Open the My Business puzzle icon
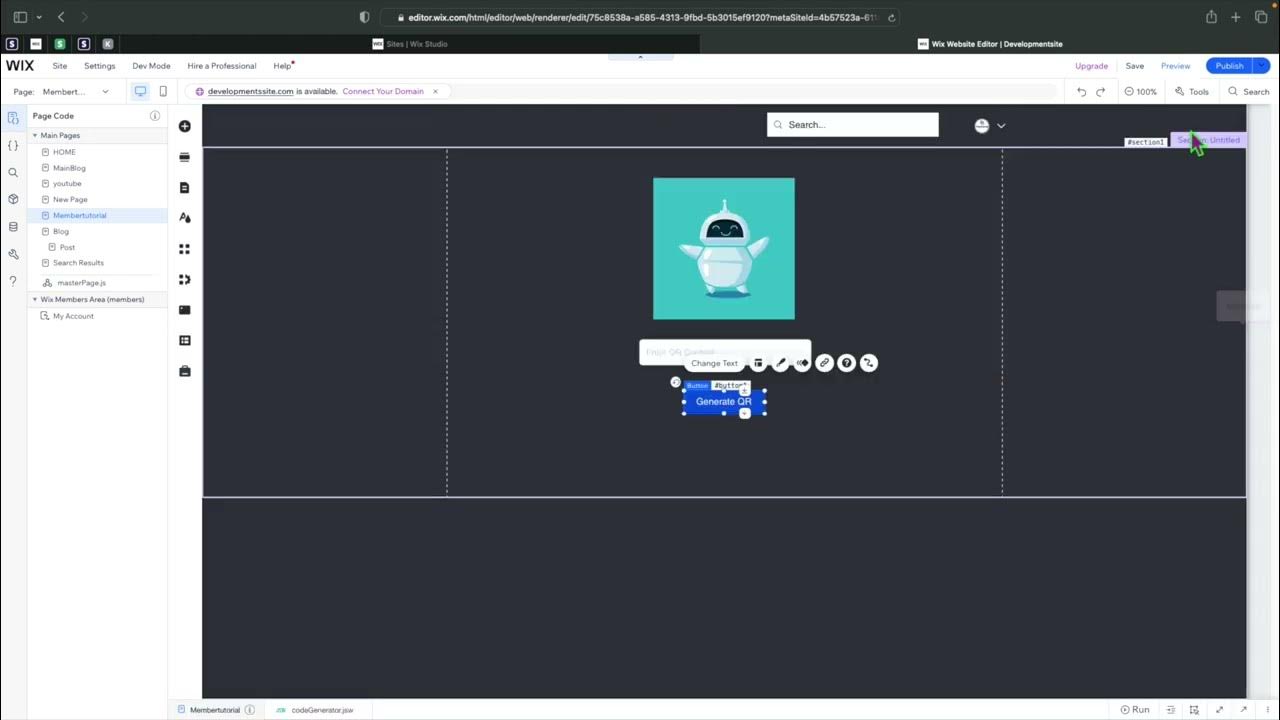Image resolution: width=1280 pixels, height=720 pixels. click(184, 279)
